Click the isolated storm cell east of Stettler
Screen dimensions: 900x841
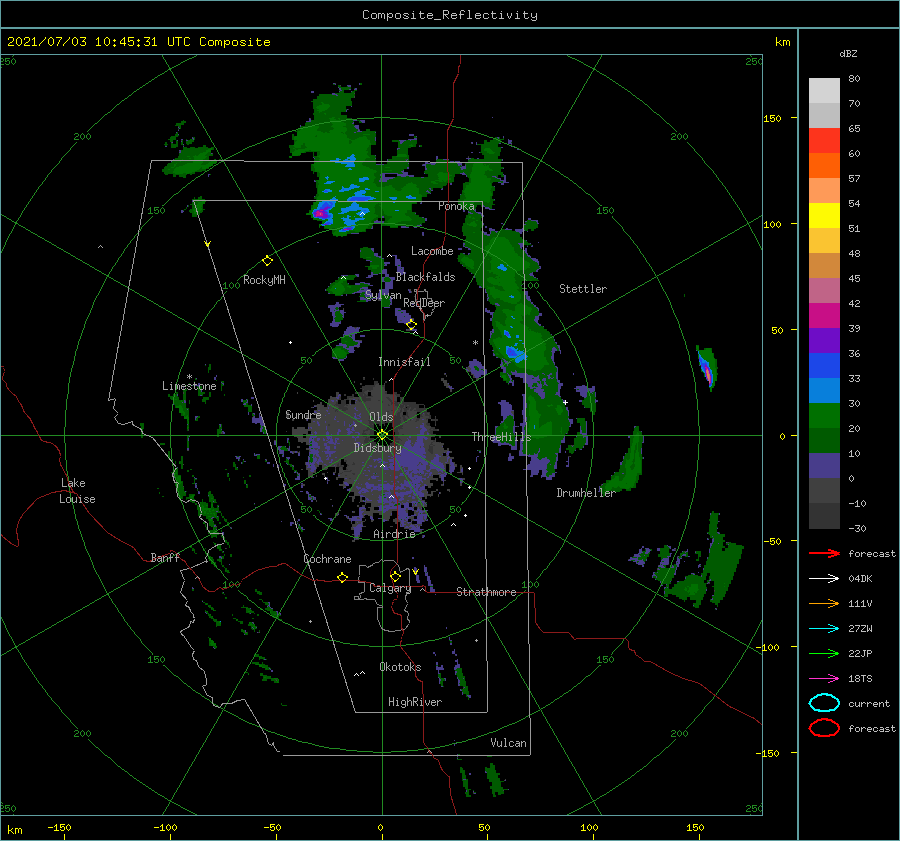click(x=707, y=368)
